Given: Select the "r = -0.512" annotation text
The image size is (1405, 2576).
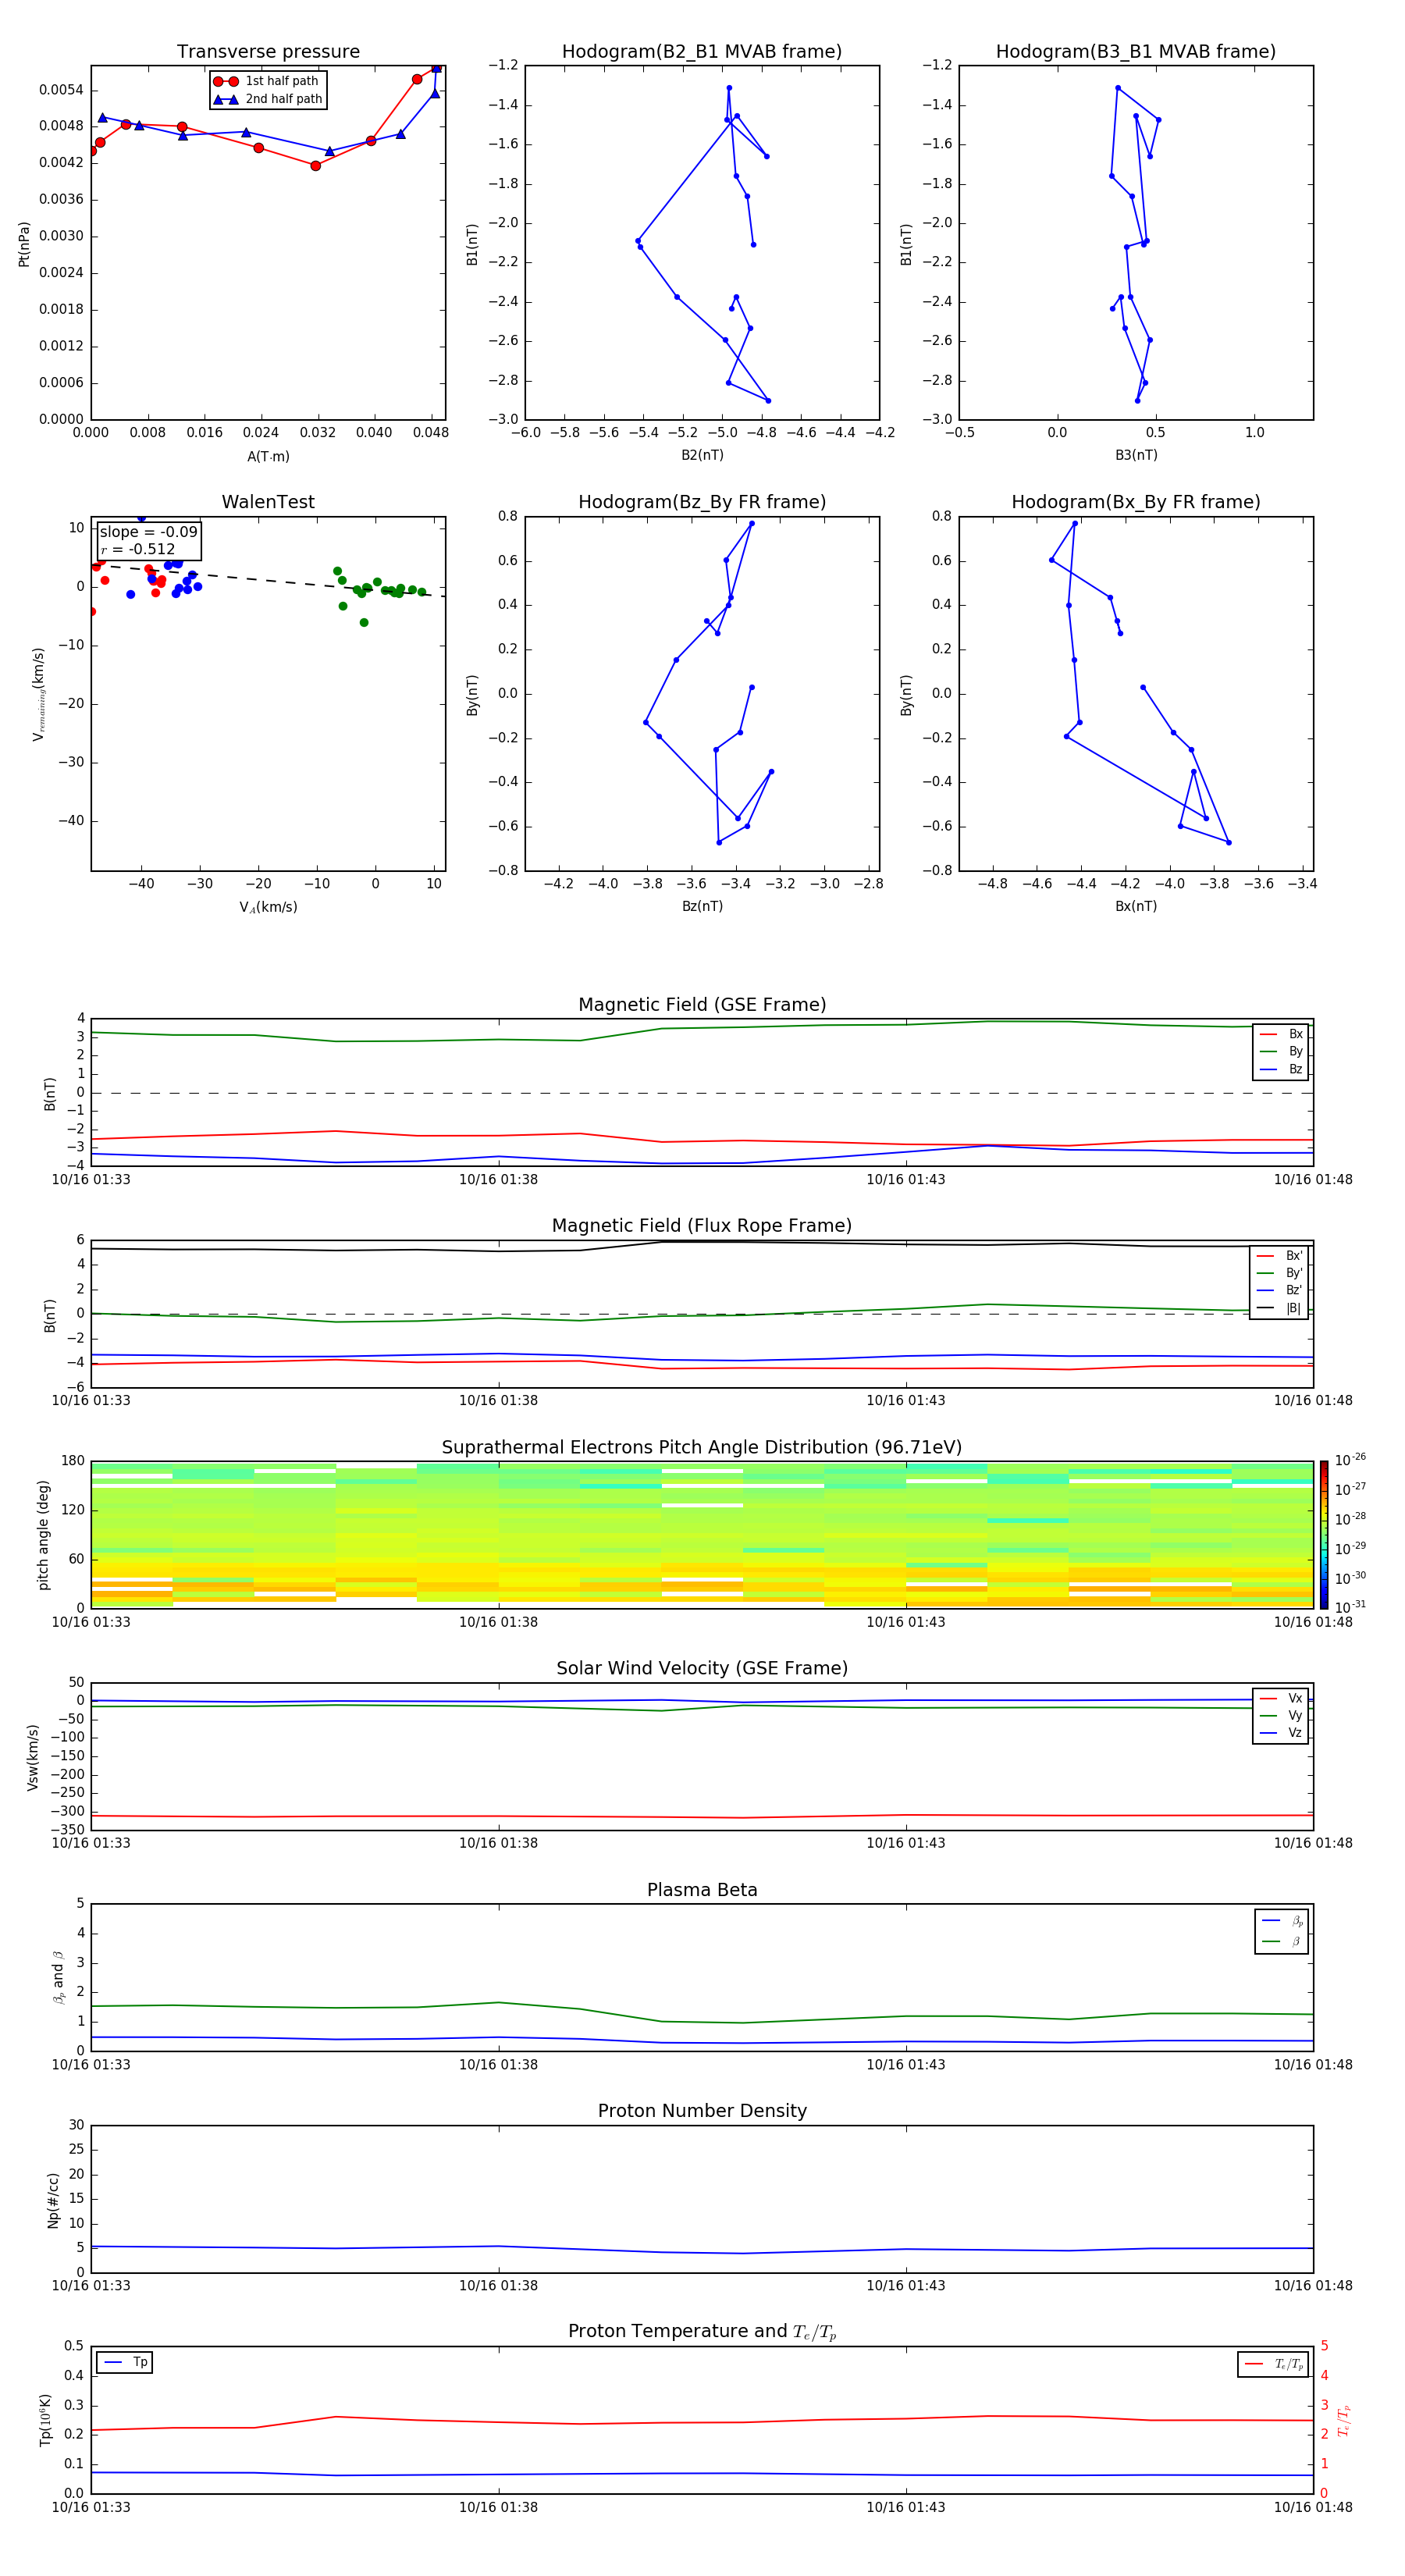Looking at the screenshot, I should coord(138,549).
